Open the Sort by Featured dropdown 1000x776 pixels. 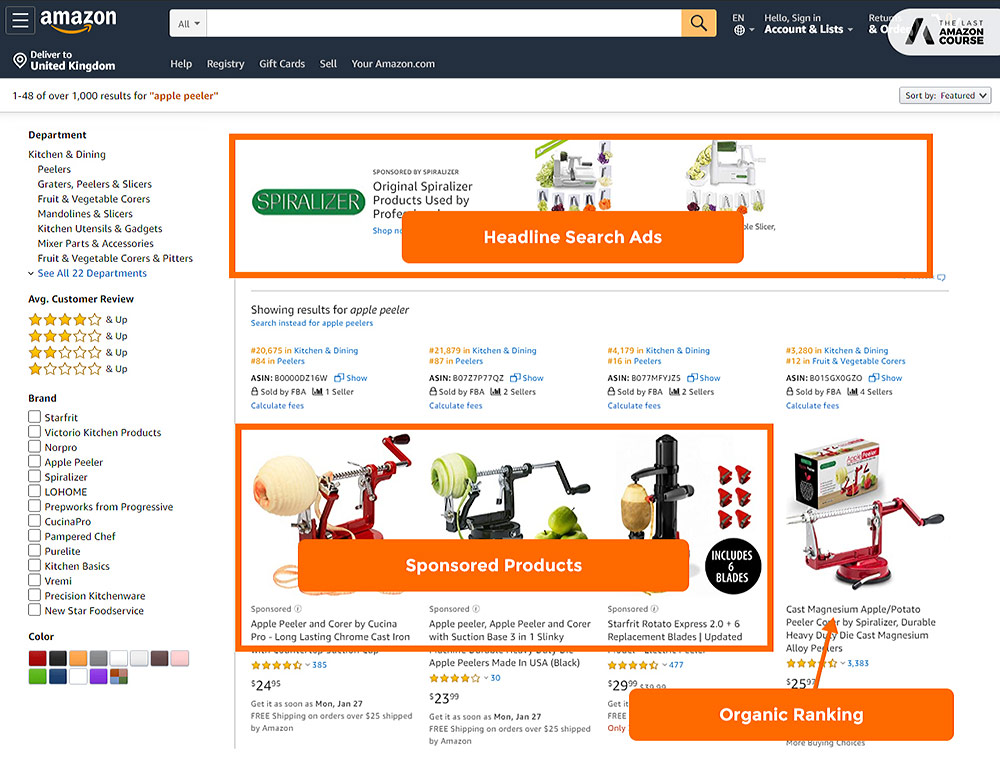click(945, 96)
